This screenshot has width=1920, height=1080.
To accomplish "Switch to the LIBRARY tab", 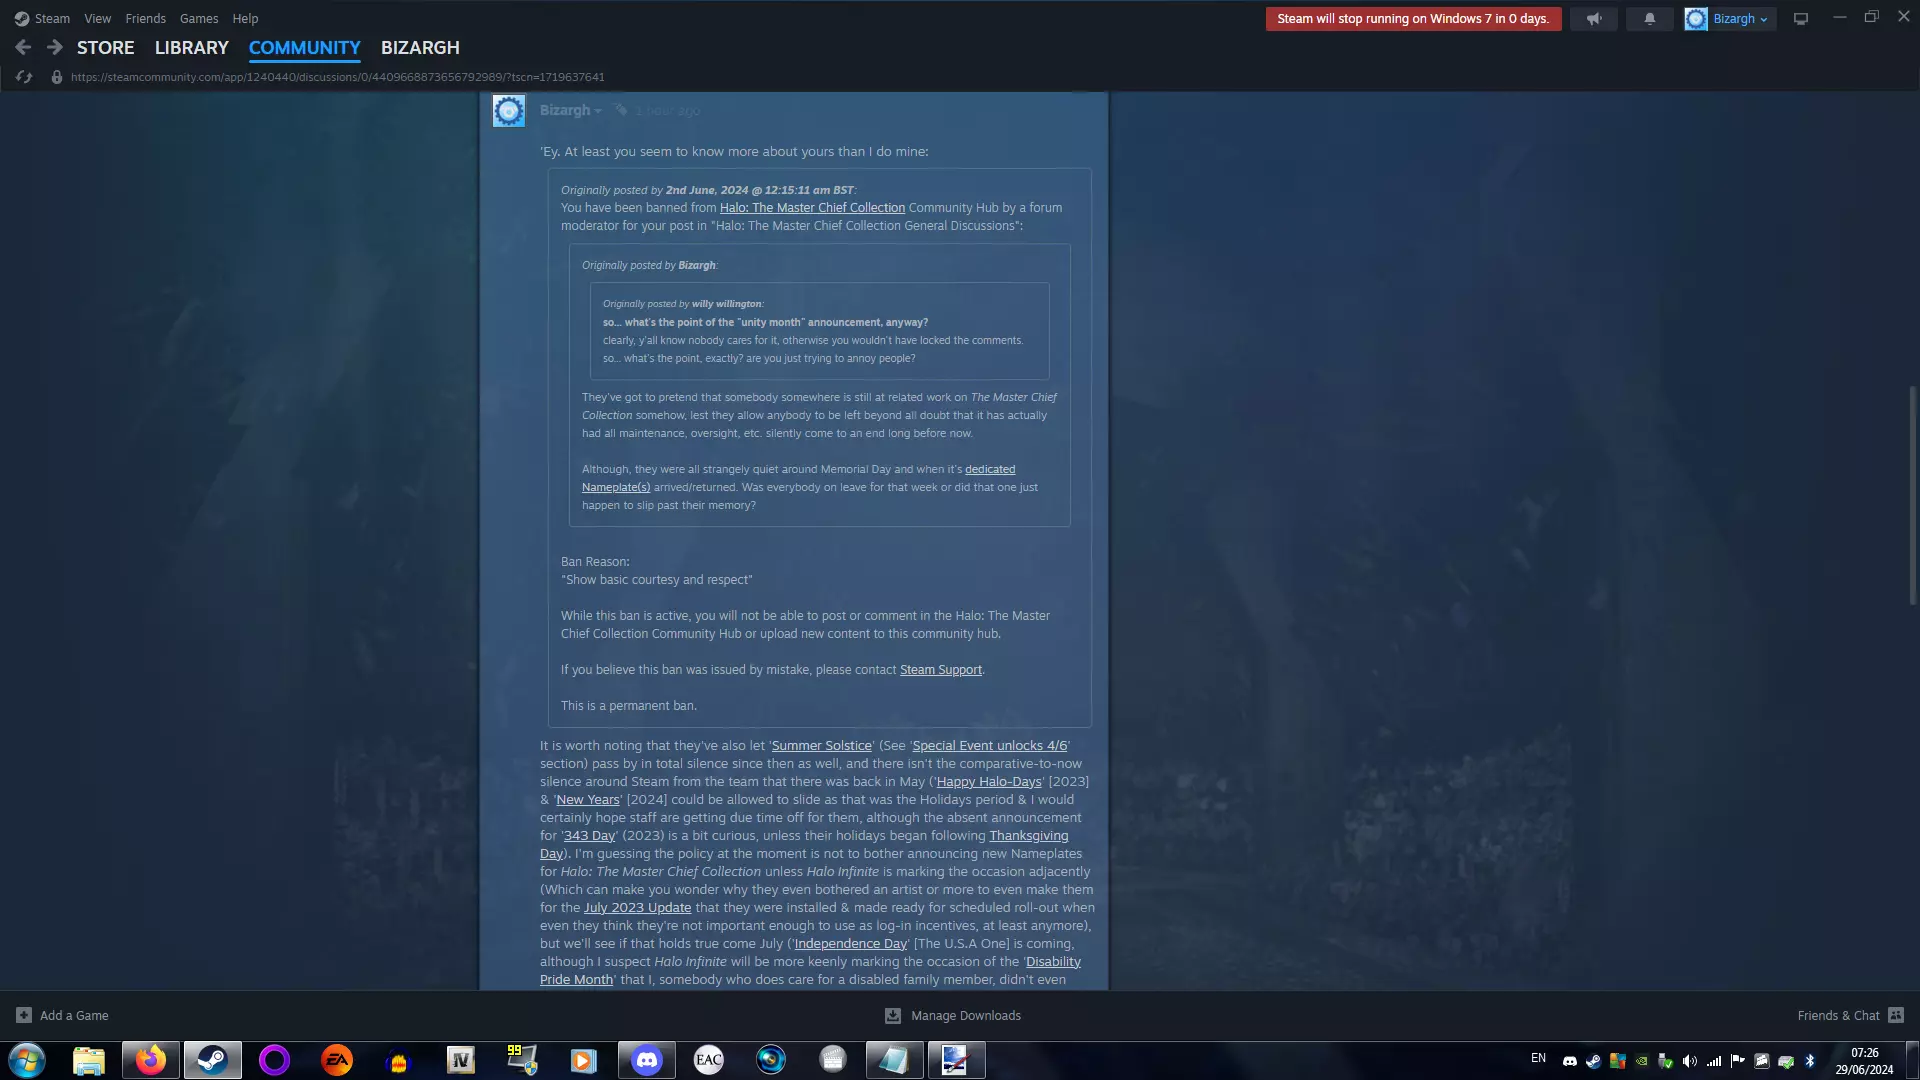I will click(191, 47).
